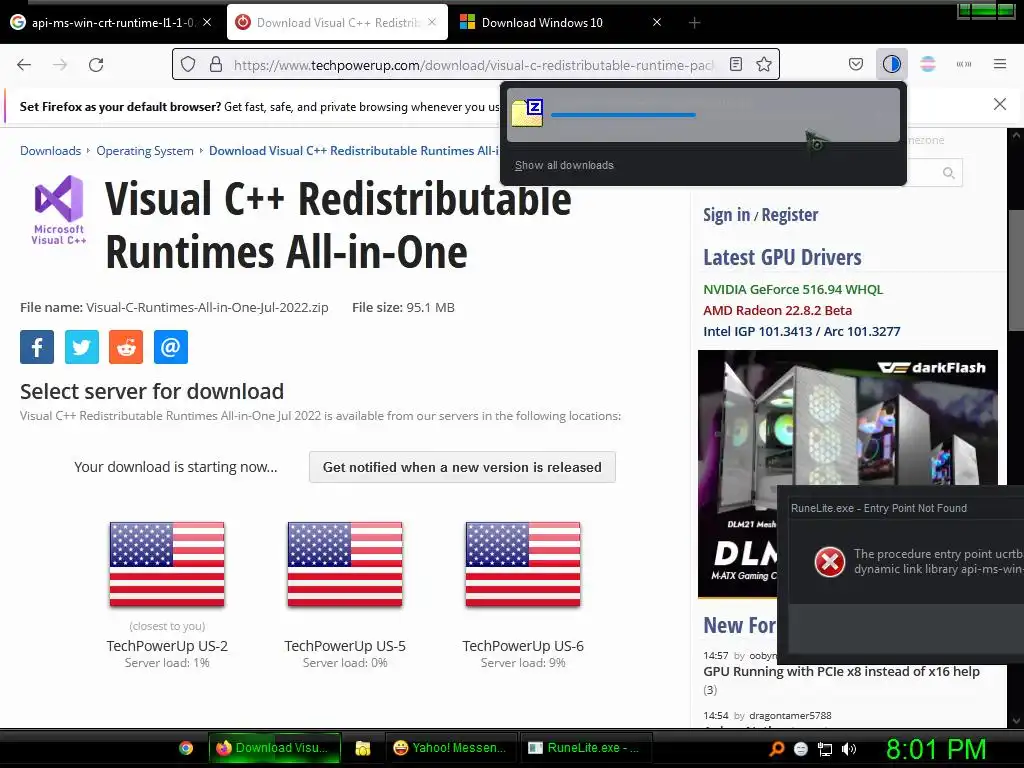Open the file manager taskbar icon
1024x768 pixels.
pyautogui.click(x=362, y=748)
